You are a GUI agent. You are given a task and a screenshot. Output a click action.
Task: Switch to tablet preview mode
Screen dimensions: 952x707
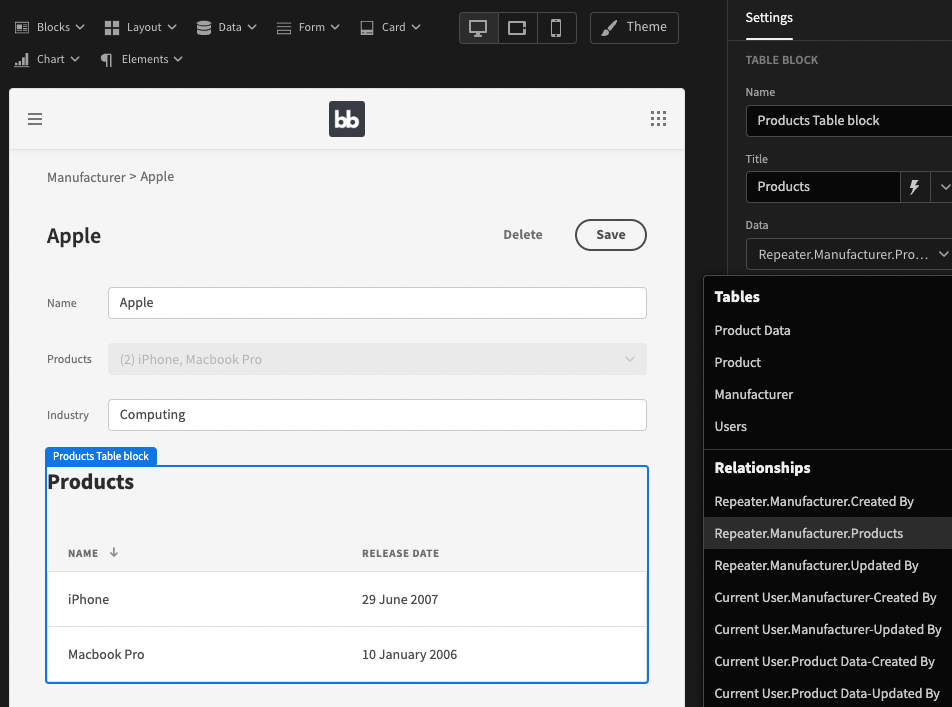[x=517, y=28]
